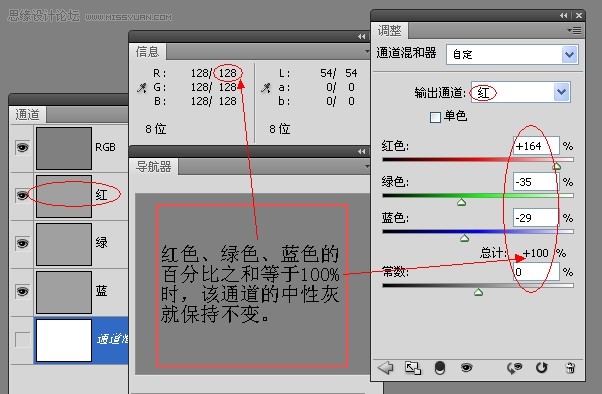602x394 pixels.
Task: Reset adjustment to defaults with circular arrow icon
Action: pos(541,368)
